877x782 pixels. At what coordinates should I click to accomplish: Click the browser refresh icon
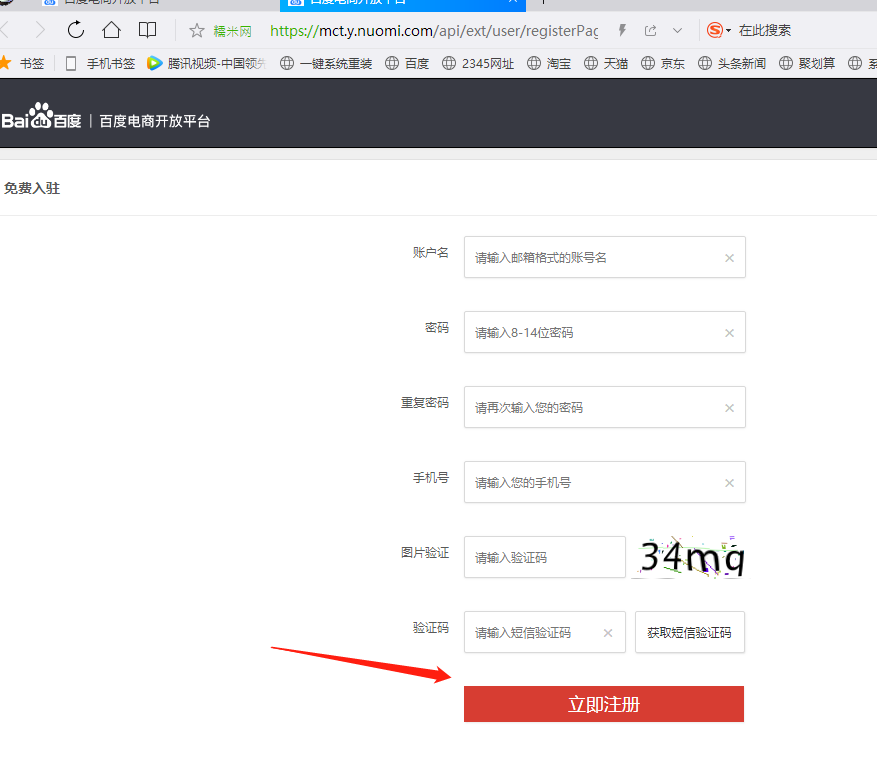(x=76, y=30)
